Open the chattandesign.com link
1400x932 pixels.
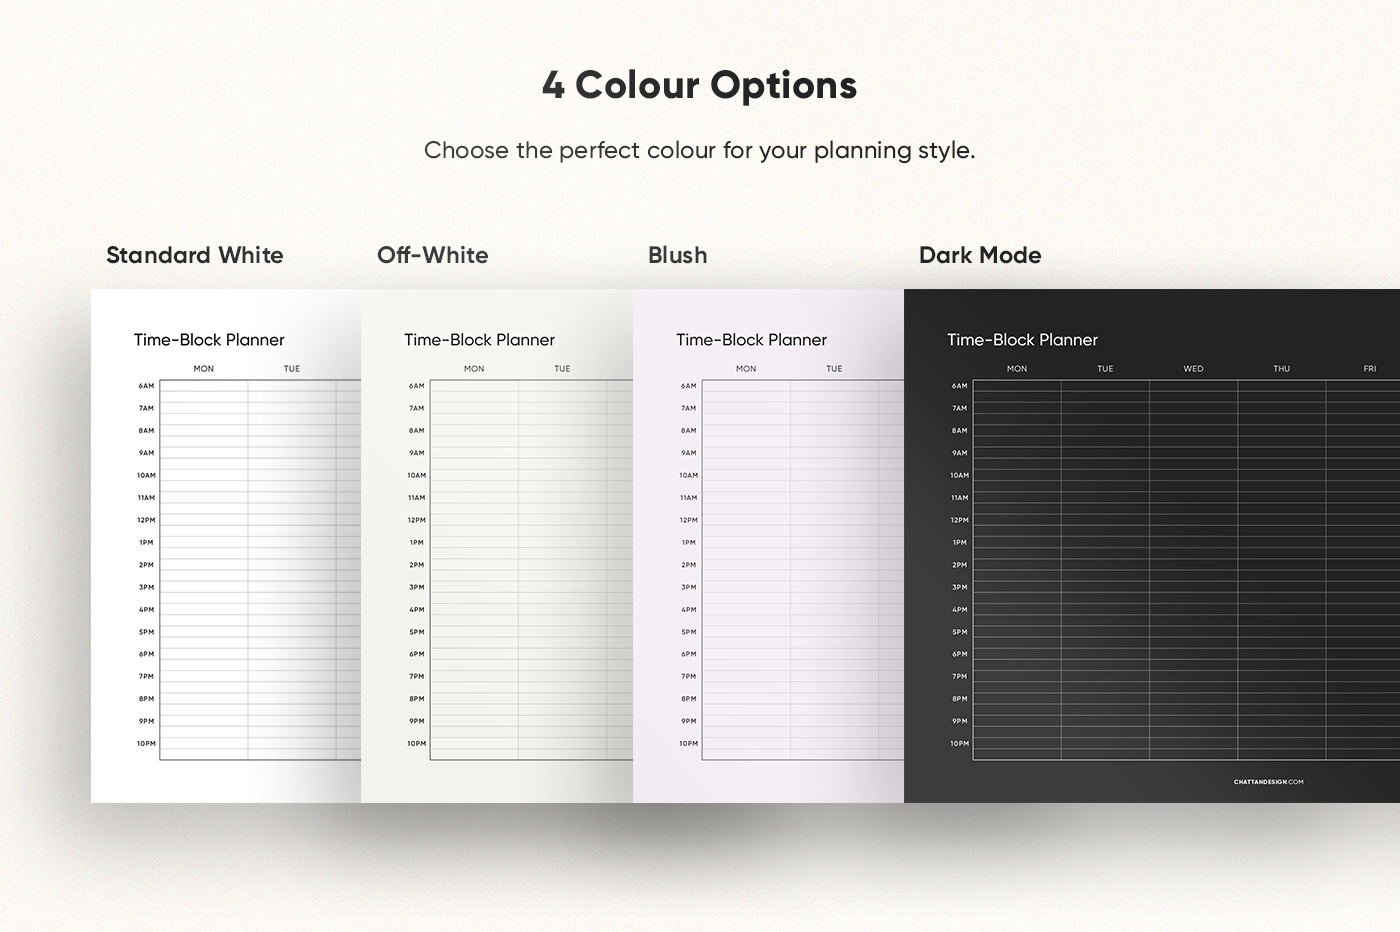(x=1268, y=782)
